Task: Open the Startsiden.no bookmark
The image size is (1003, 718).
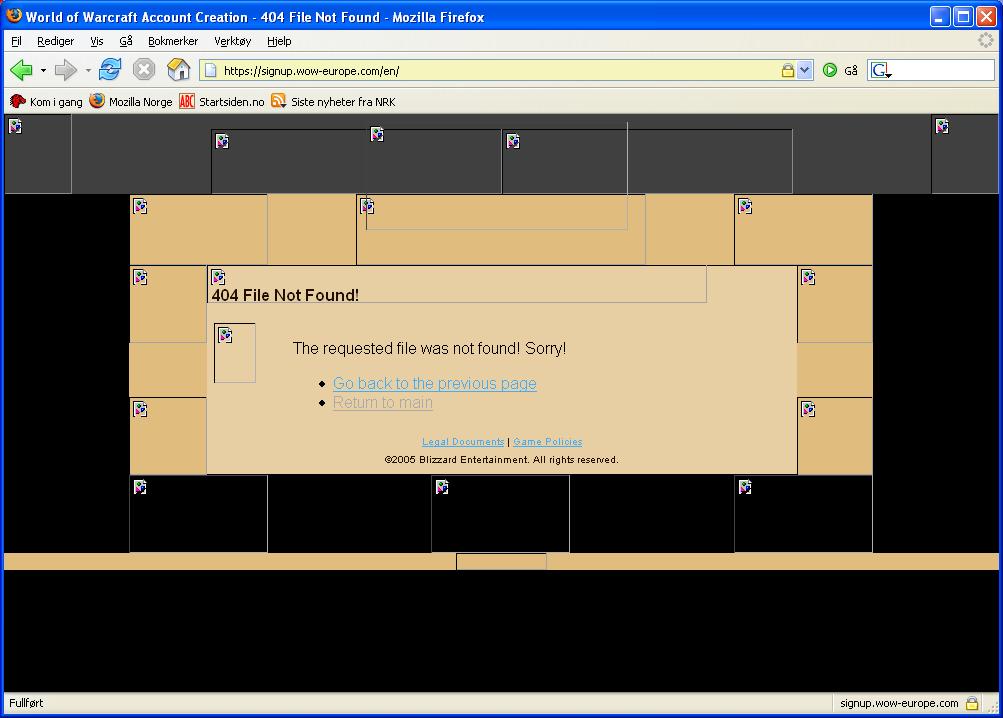Action: tap(222, 102)
